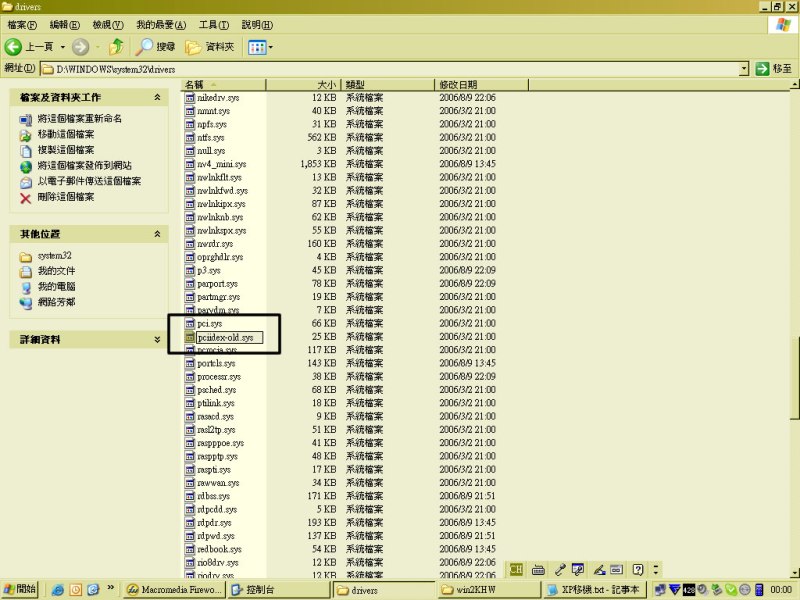The image size is (800, 600).
Task: Open the 編輯(E) menu
Action: (x=65, y=24)
